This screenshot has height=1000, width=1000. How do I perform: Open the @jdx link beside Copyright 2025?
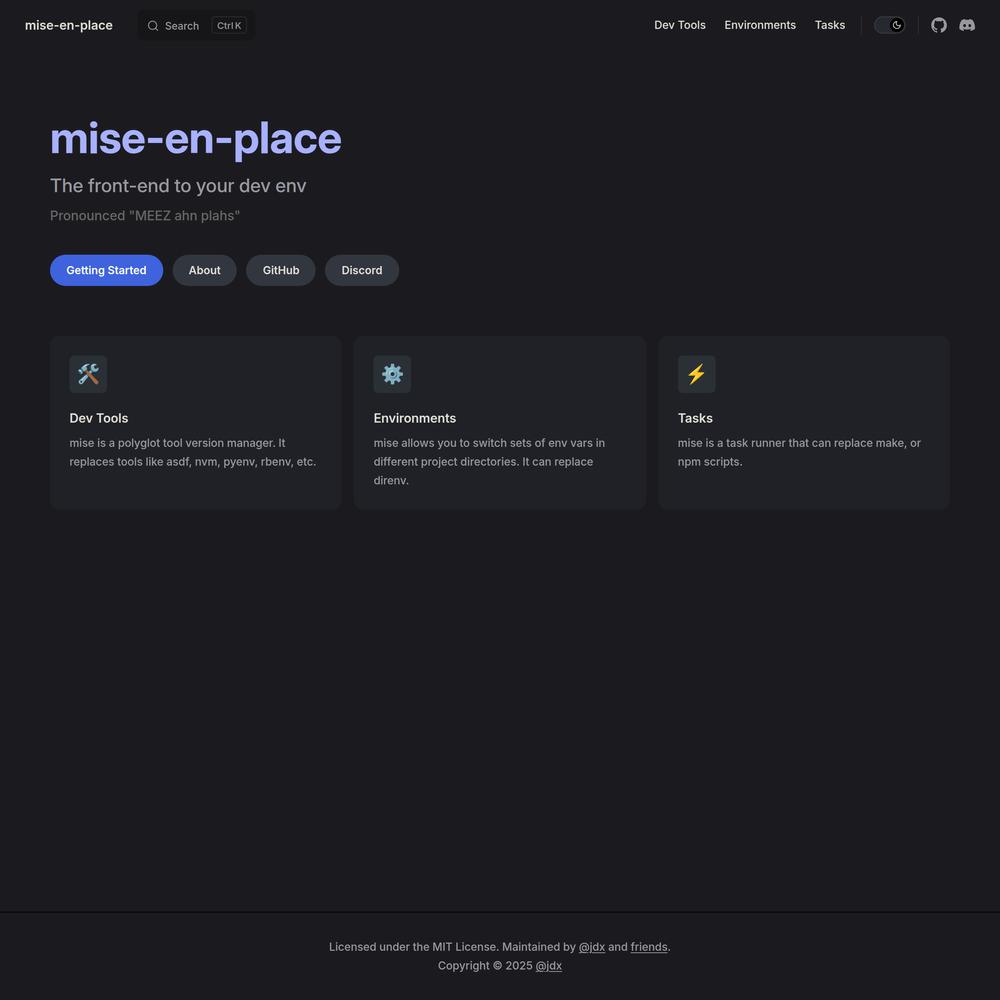point(548,966)
